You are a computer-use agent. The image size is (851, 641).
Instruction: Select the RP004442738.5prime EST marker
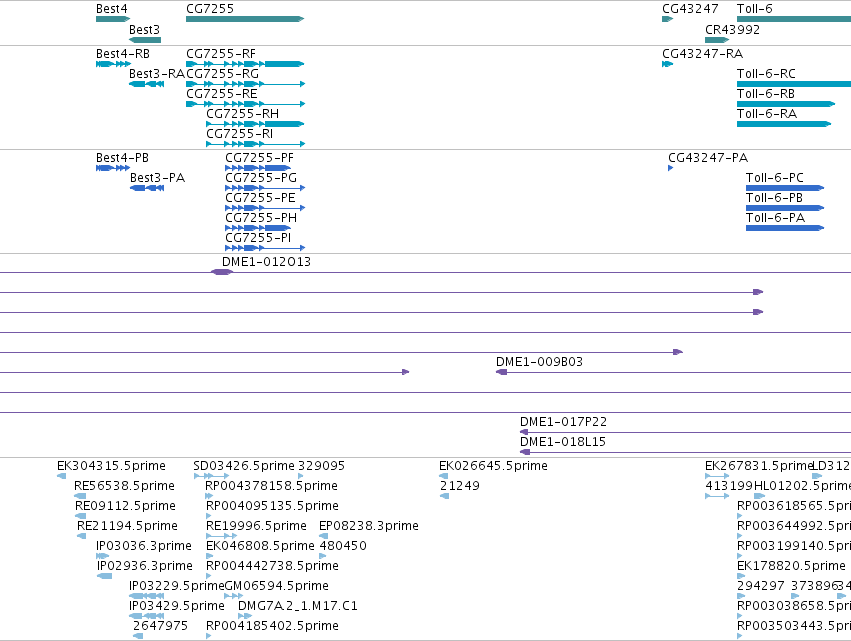[209, 576]
